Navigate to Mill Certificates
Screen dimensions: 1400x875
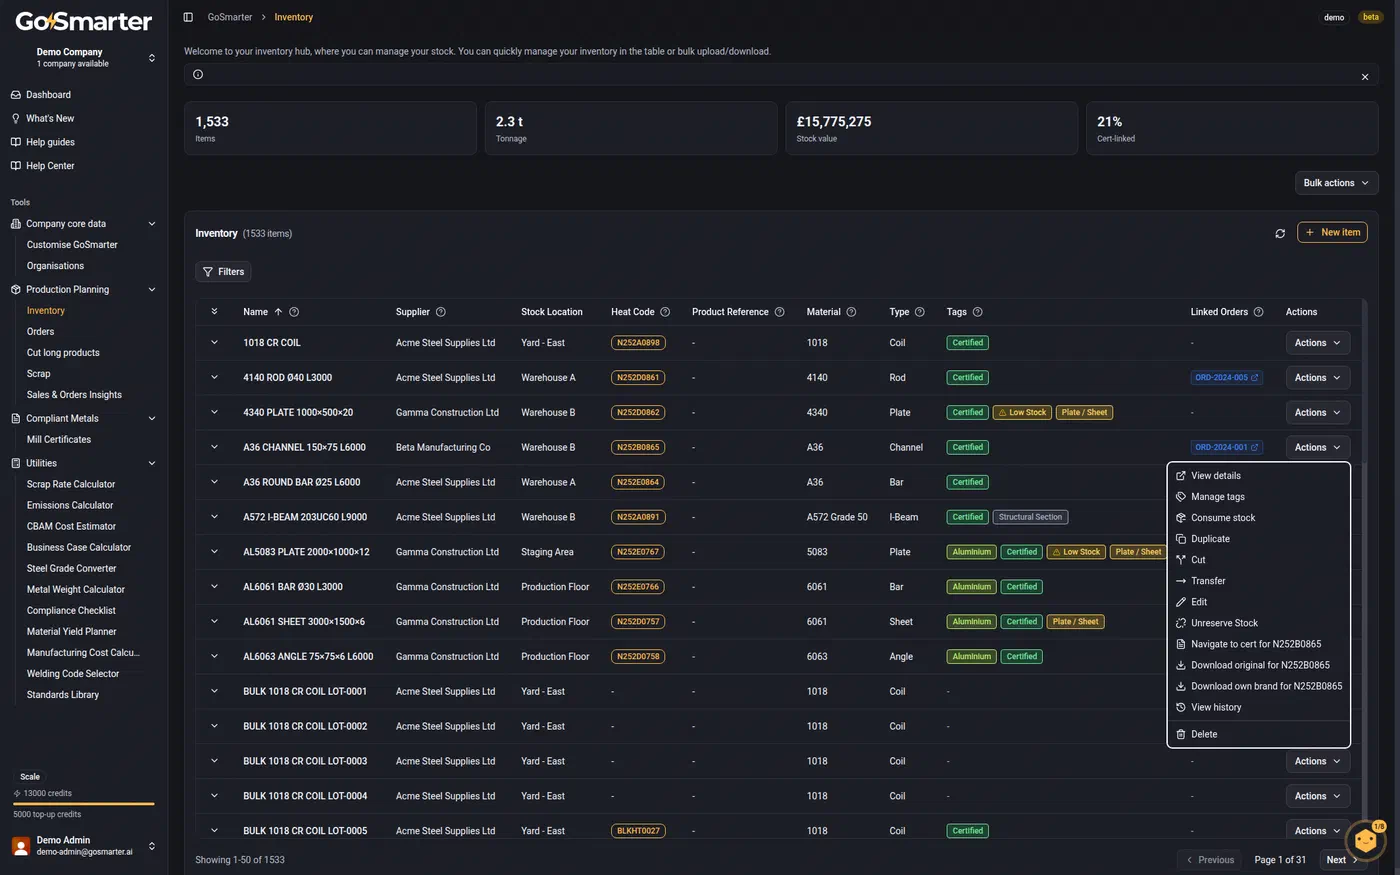[59, 440]
